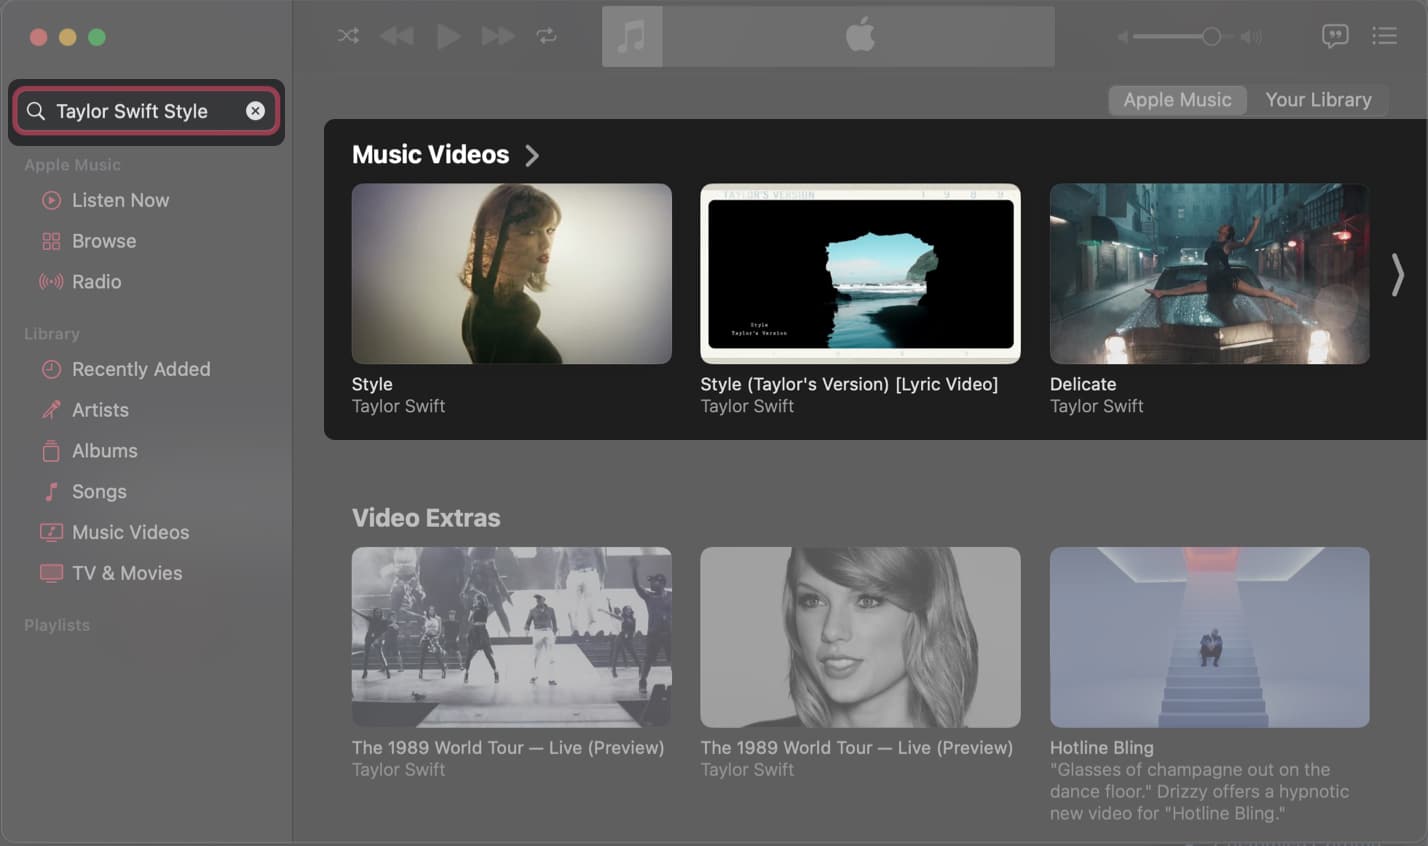The image size is (1428, 846).
Task: Open Music Videos in sidebar
Action: click(130, 533)
